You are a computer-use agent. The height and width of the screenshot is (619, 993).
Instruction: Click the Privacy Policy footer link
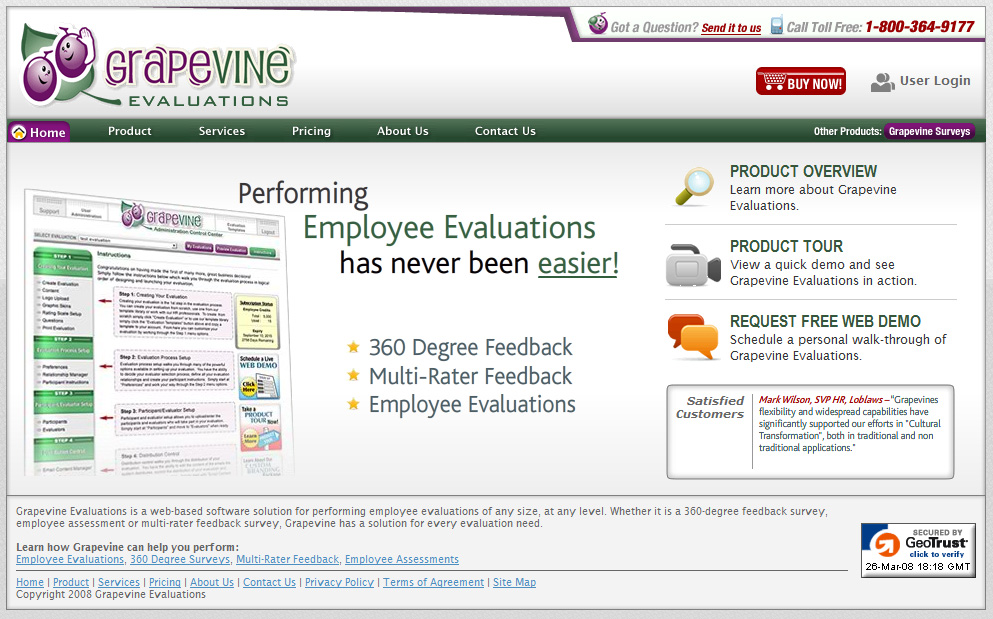click(339, 583)
